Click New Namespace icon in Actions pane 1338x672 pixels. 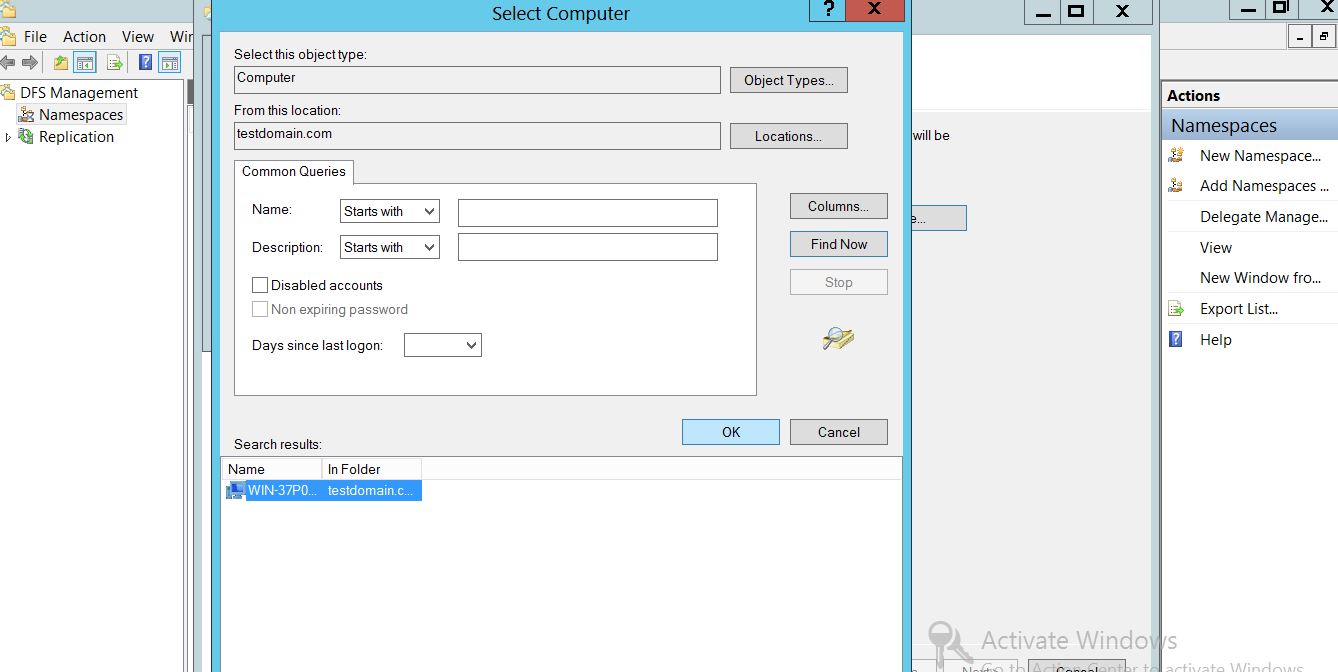point(1177,156)
